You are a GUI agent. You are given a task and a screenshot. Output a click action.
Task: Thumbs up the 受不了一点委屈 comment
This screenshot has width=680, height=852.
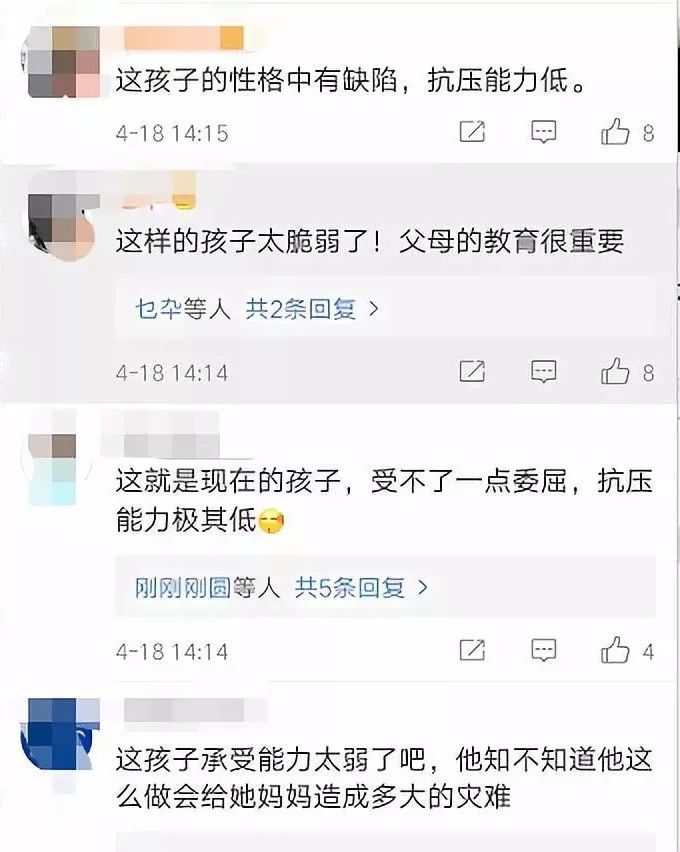pos(615,649)
